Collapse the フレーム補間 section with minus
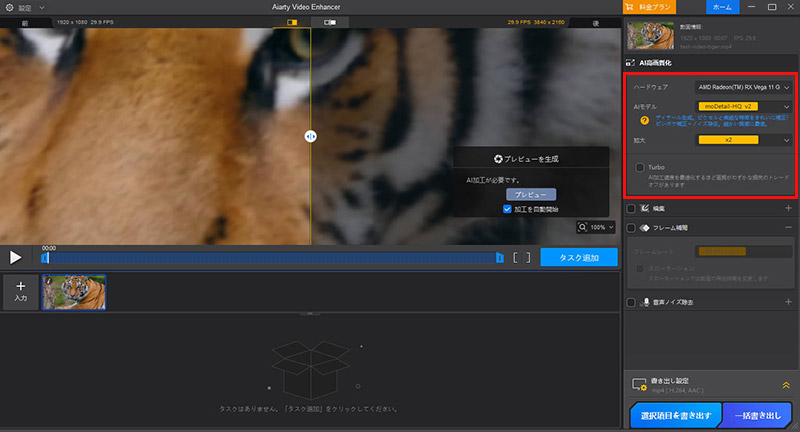The width and height of the screenshot is (800, 432). [x=788, y=227]
